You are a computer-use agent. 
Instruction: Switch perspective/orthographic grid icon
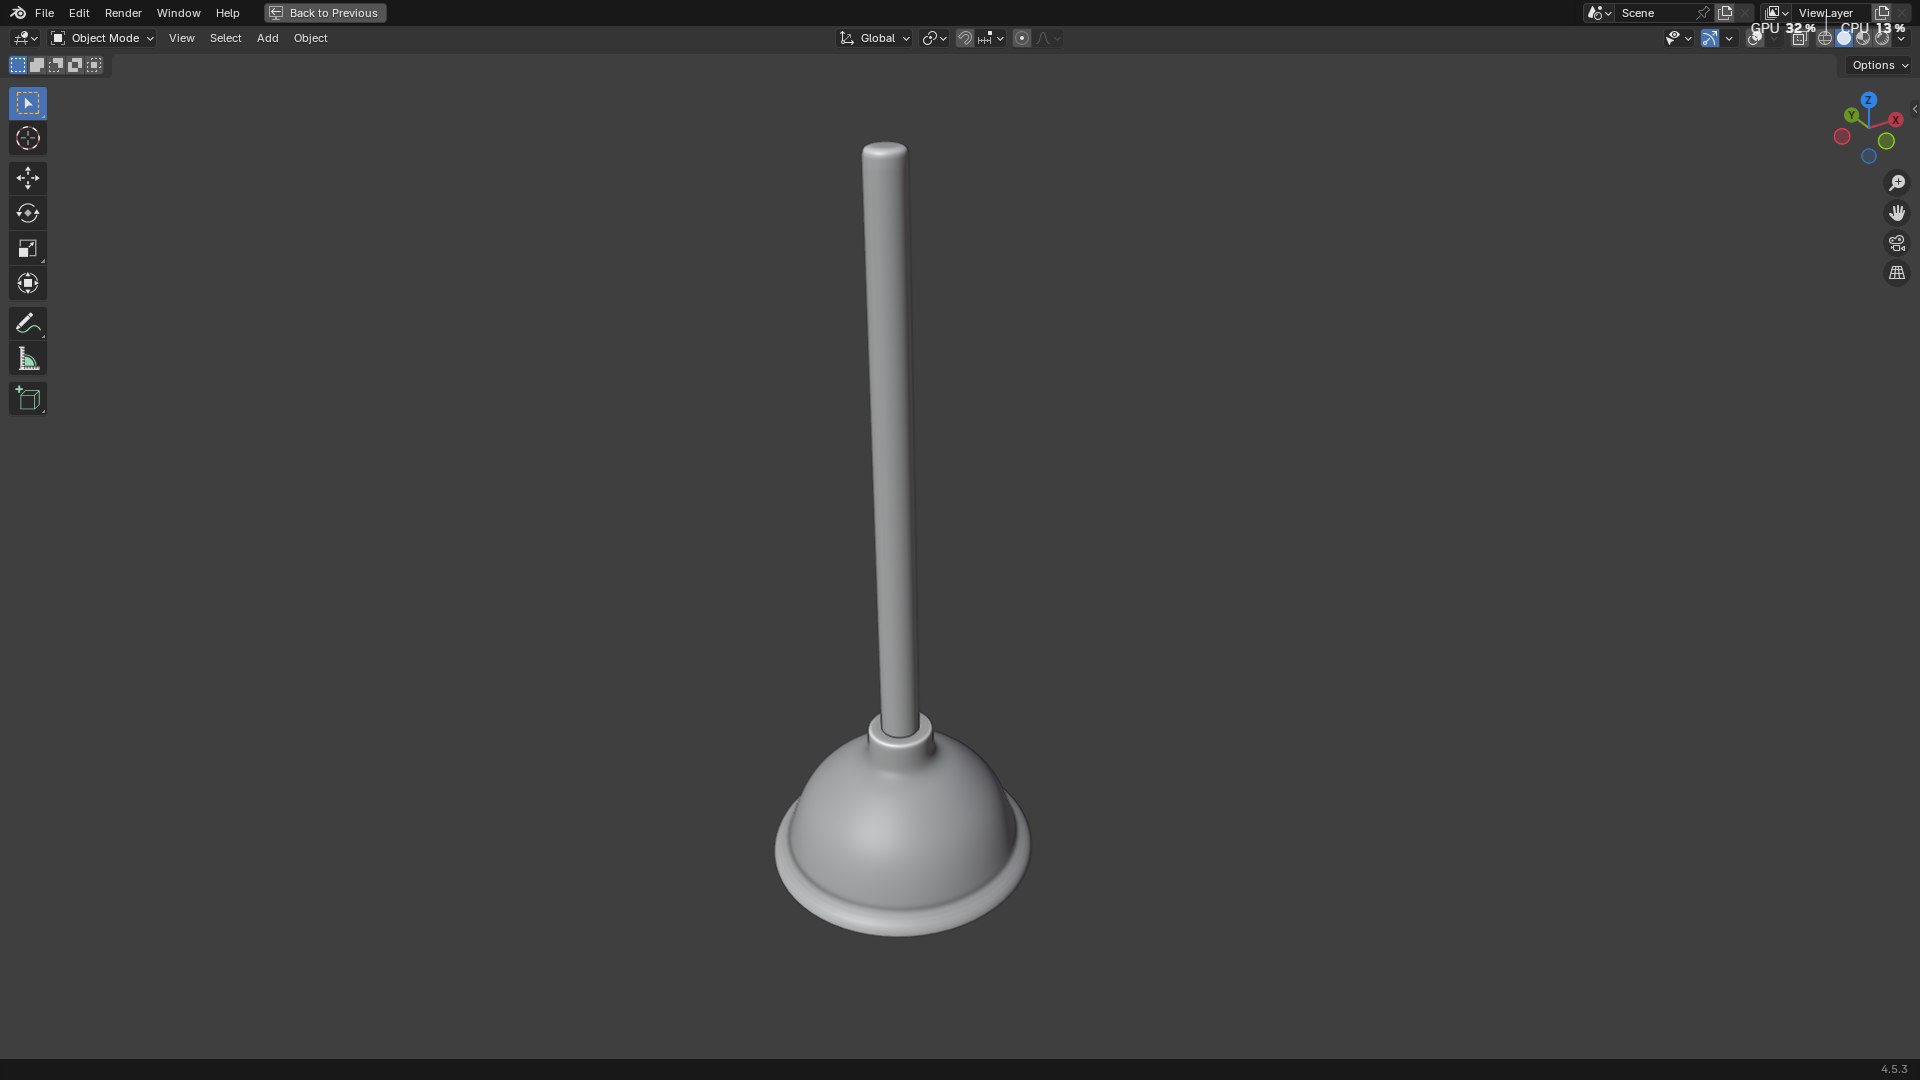point(1897,273)
